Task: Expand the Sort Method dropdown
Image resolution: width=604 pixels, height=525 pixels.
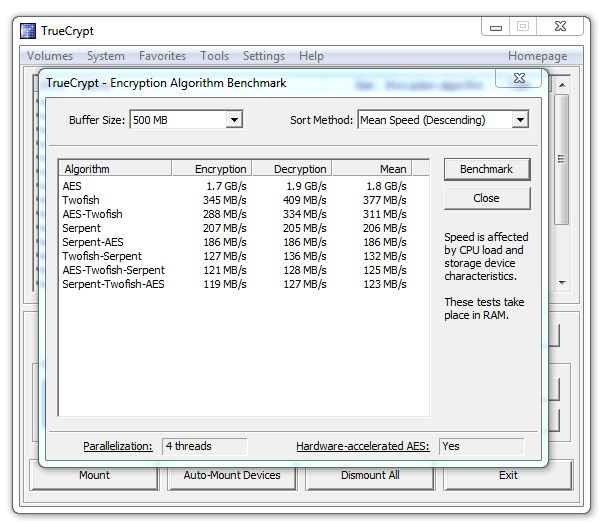Action: click(520, 120)
